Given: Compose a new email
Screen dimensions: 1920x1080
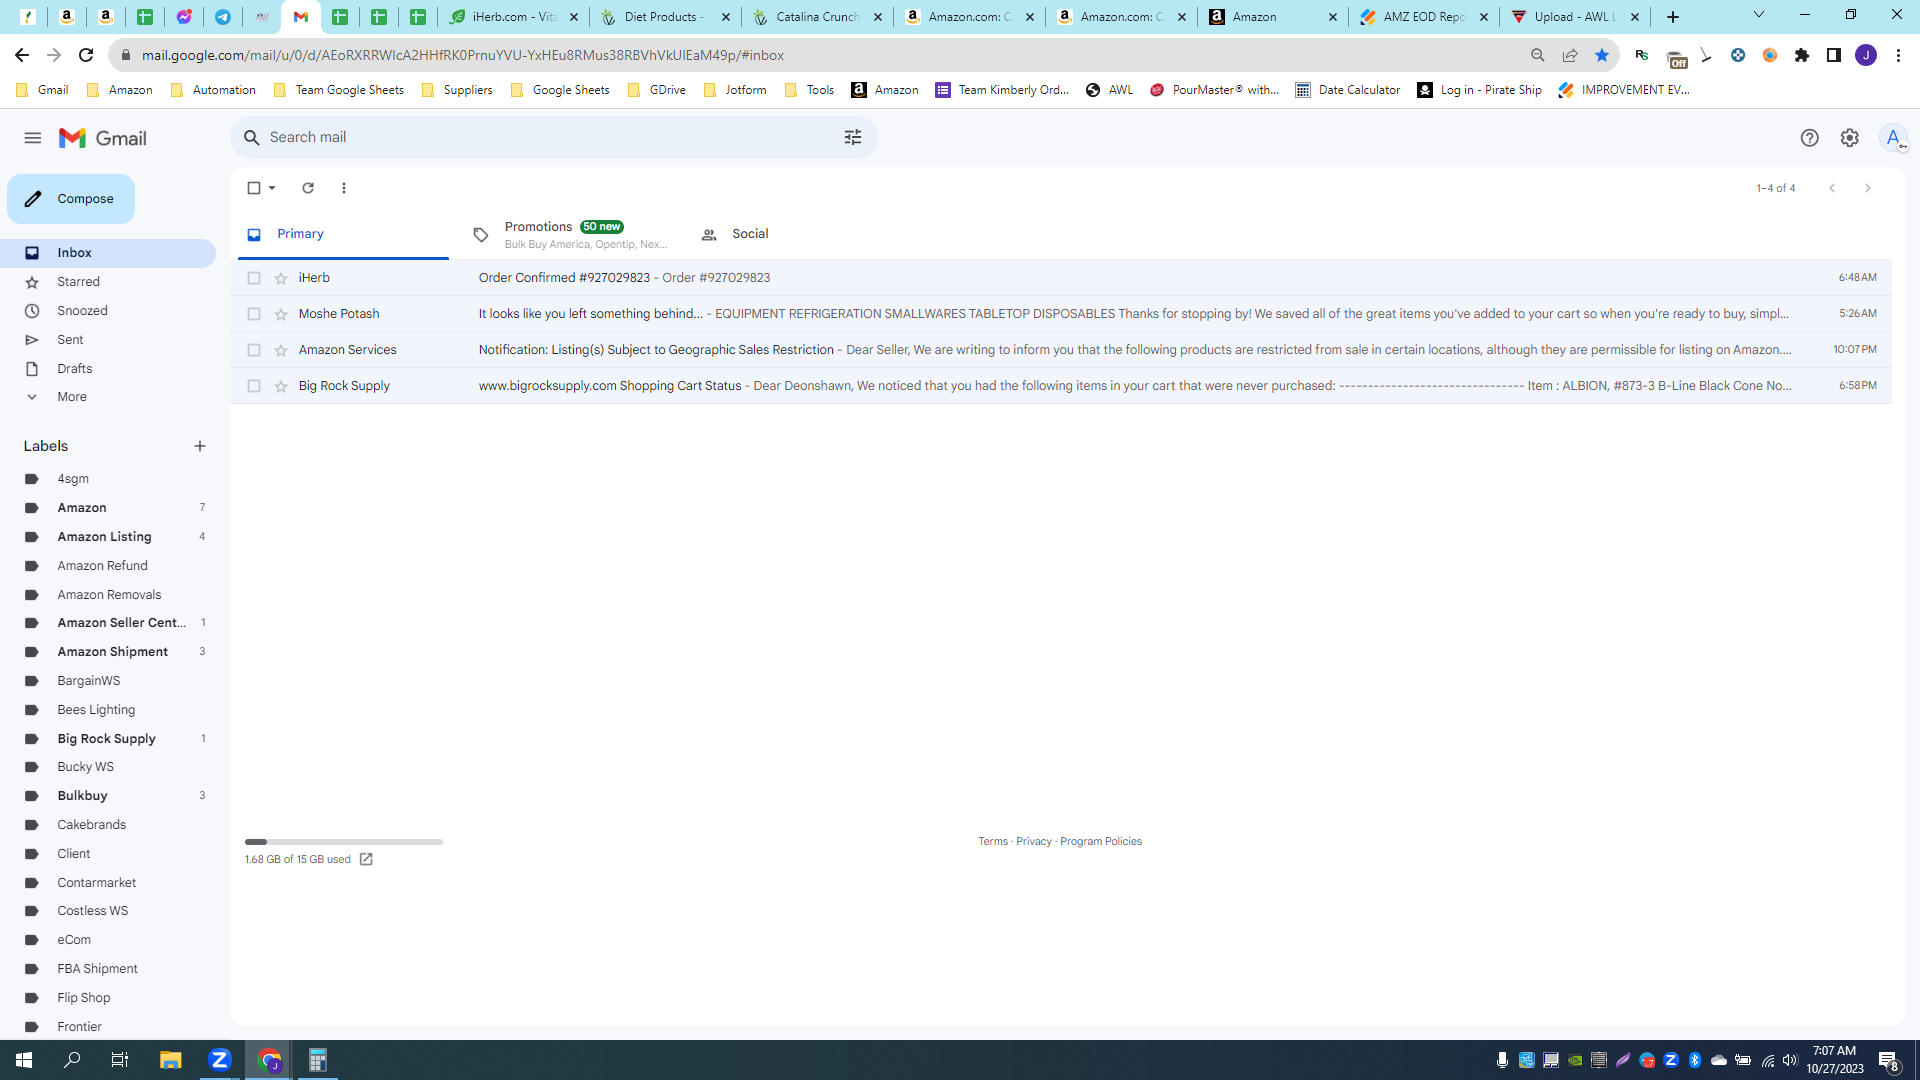Looking at the screenshot, I should point(71,199).
